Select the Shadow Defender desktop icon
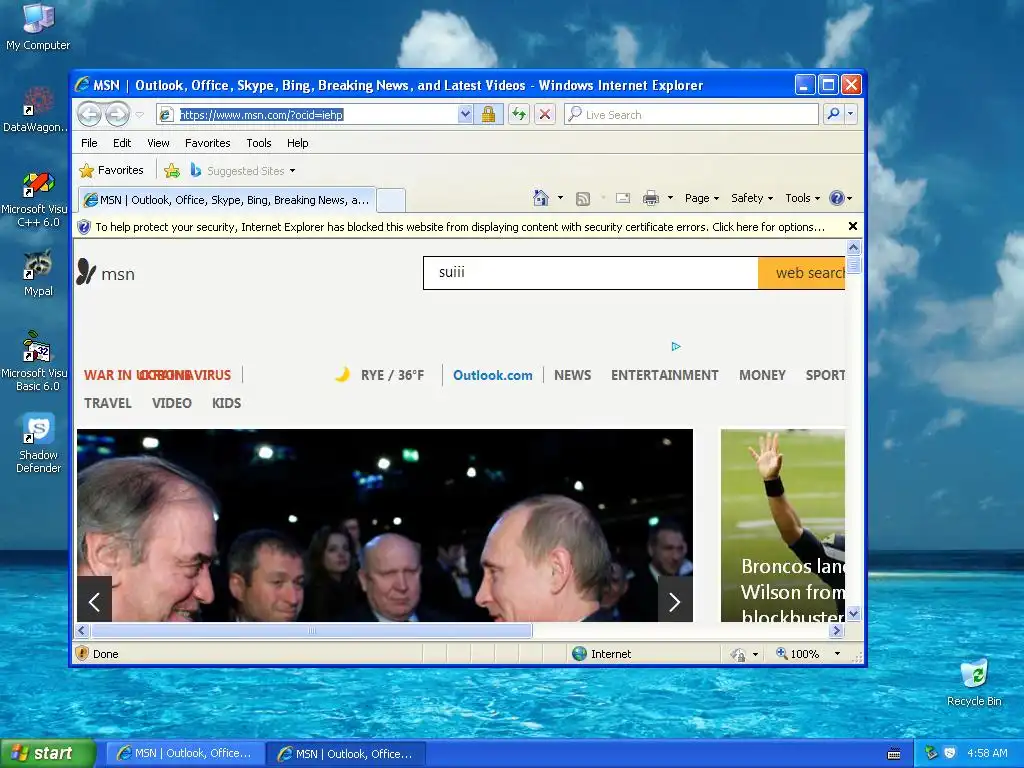 pos(38,443)
